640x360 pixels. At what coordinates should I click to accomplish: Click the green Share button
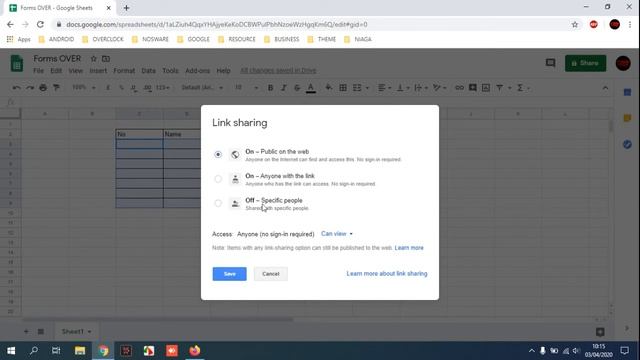click(x=585, y=63)
